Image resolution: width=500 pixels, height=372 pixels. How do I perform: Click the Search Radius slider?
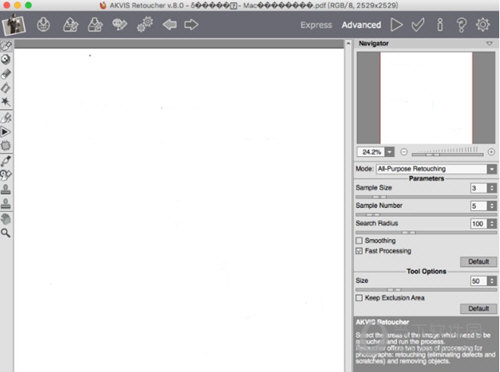[426, 232]
